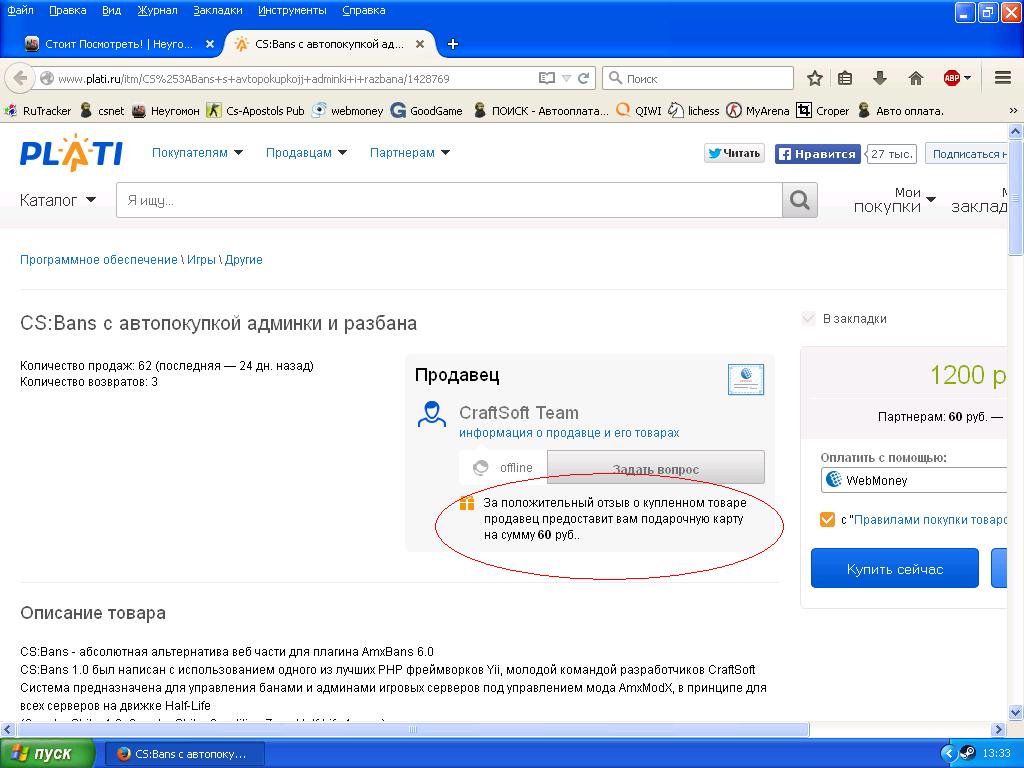Open RuTracker bookmark
Viewport: 1024px width, 768px height.
pos(38,111)
